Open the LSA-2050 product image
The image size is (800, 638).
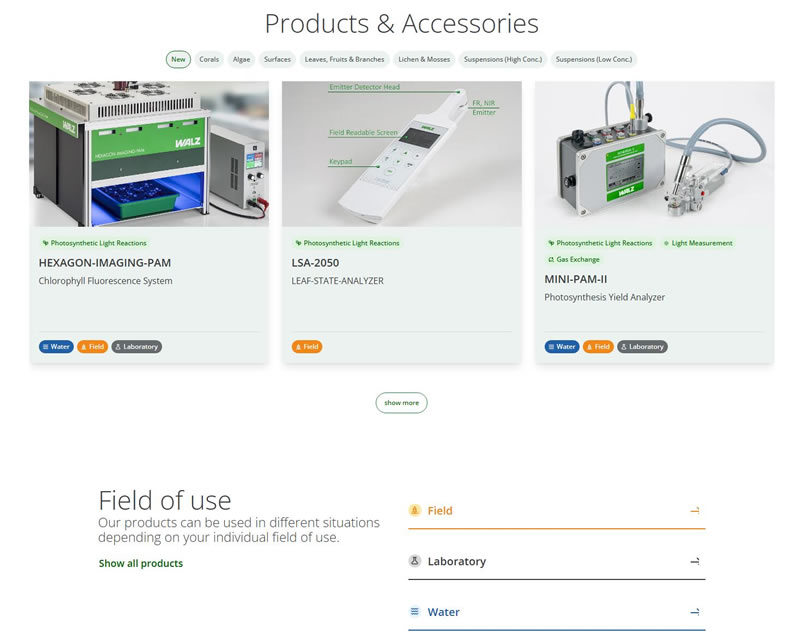(402, 154)
